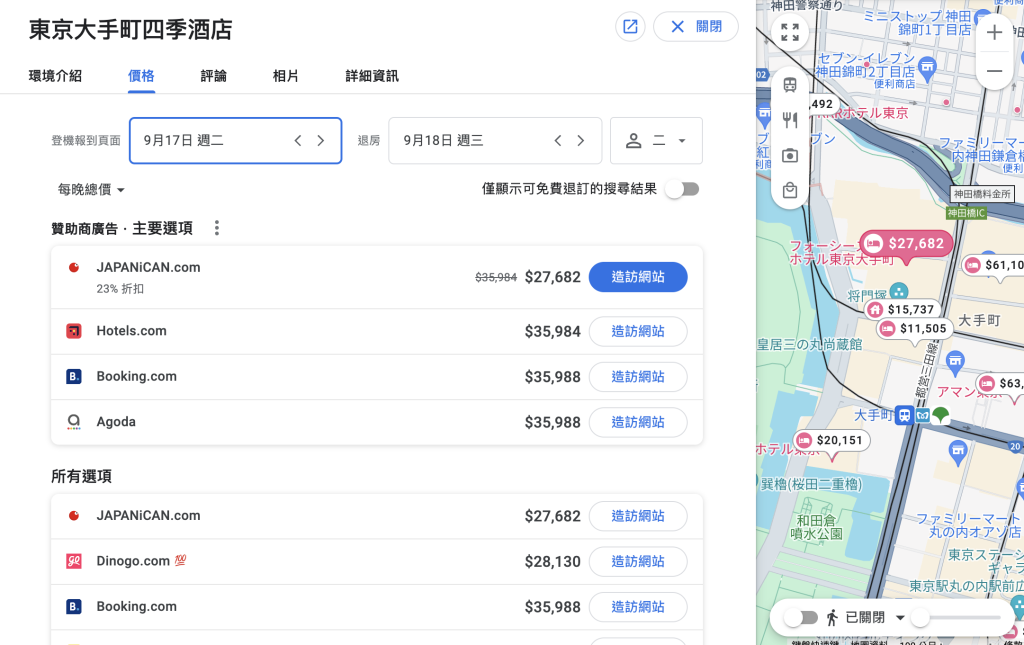This screenshot has height=645, width=1024.
Task: Open the guest count dropdown
Action: [x=656, y=141]
